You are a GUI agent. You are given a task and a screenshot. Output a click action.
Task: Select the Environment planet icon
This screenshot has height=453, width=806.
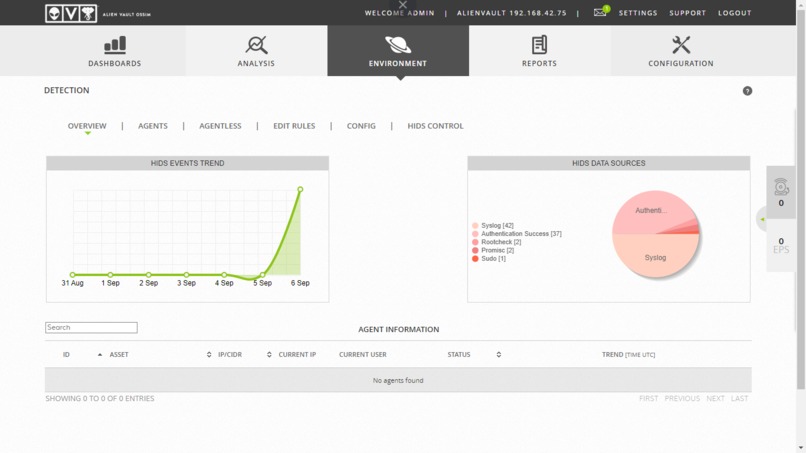(398, 45)
